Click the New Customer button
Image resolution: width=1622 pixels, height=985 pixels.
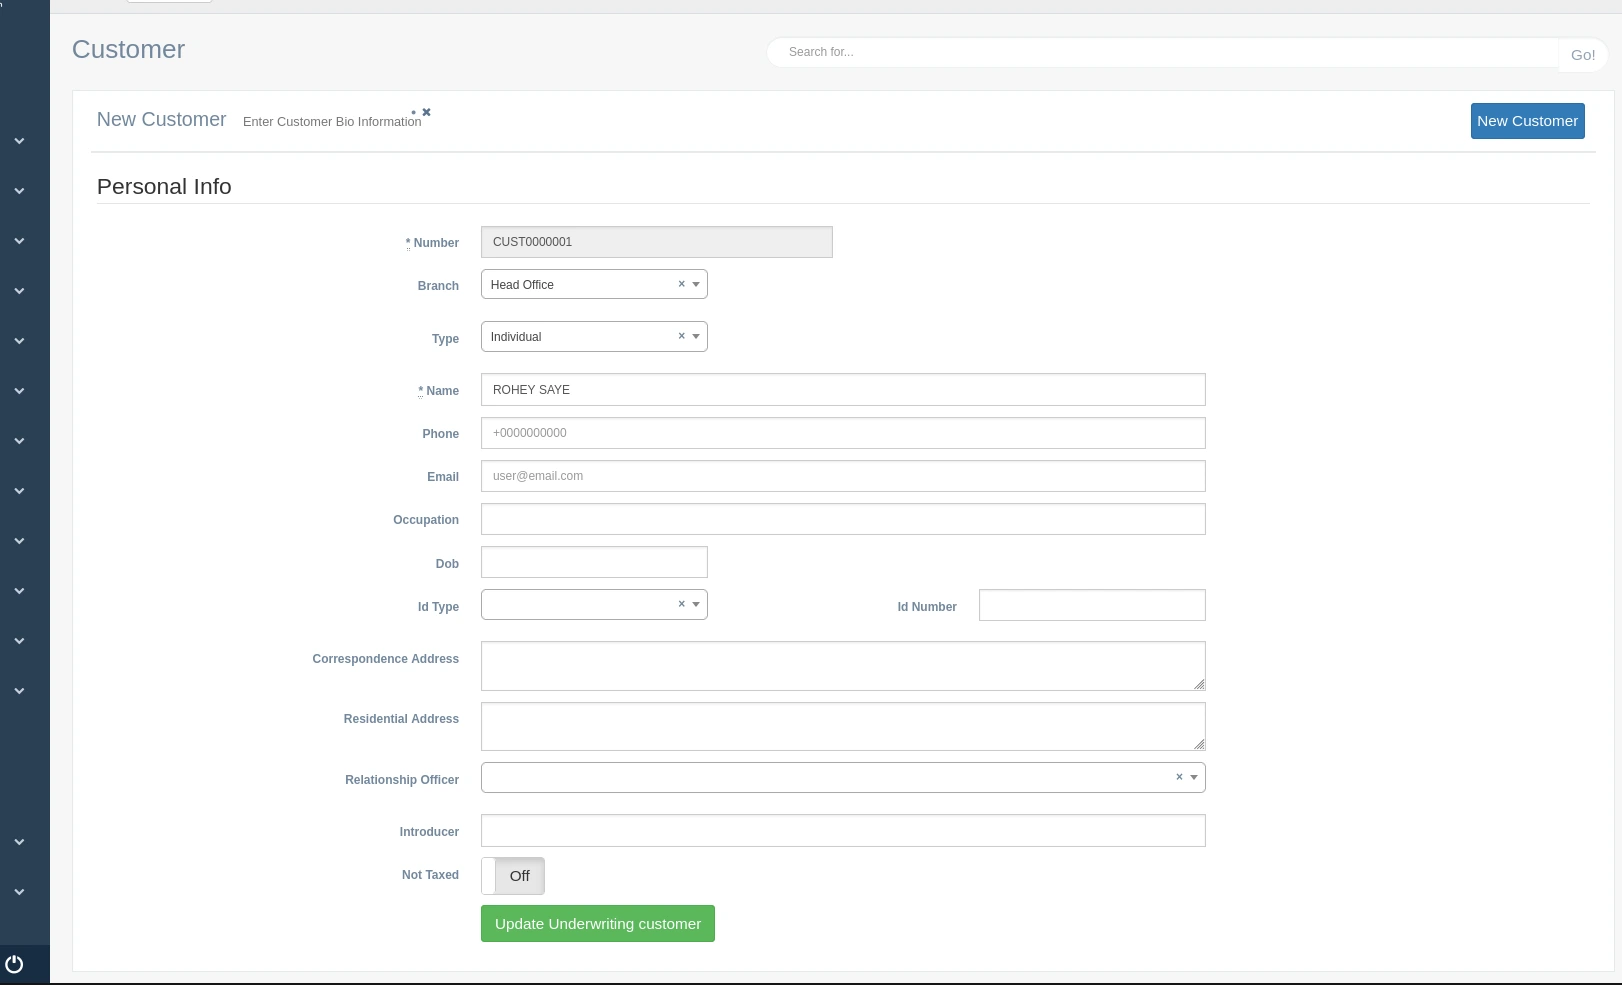[x=1527, y=121]
